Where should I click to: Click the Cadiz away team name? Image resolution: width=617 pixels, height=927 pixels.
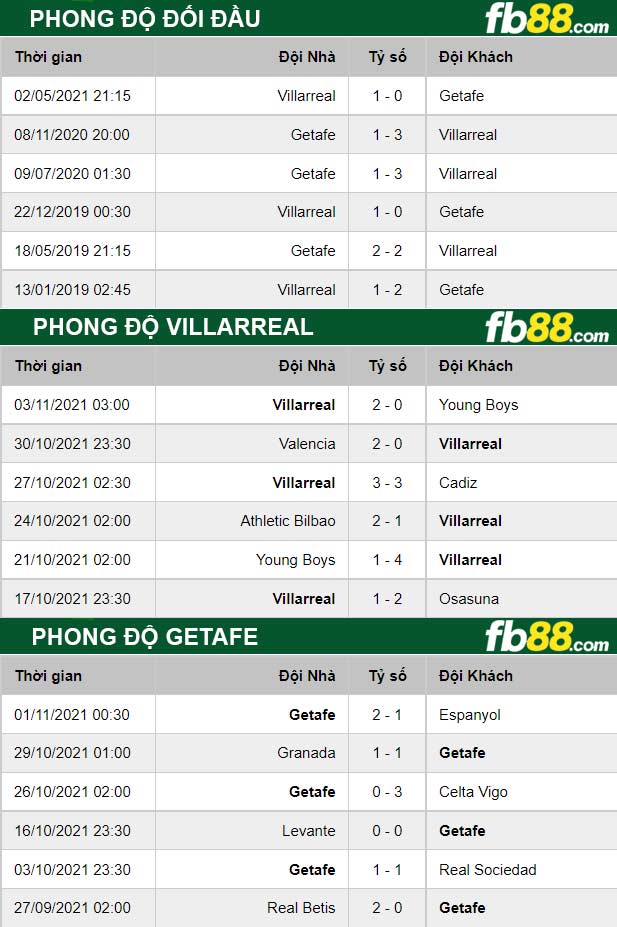tap(458, 483)
